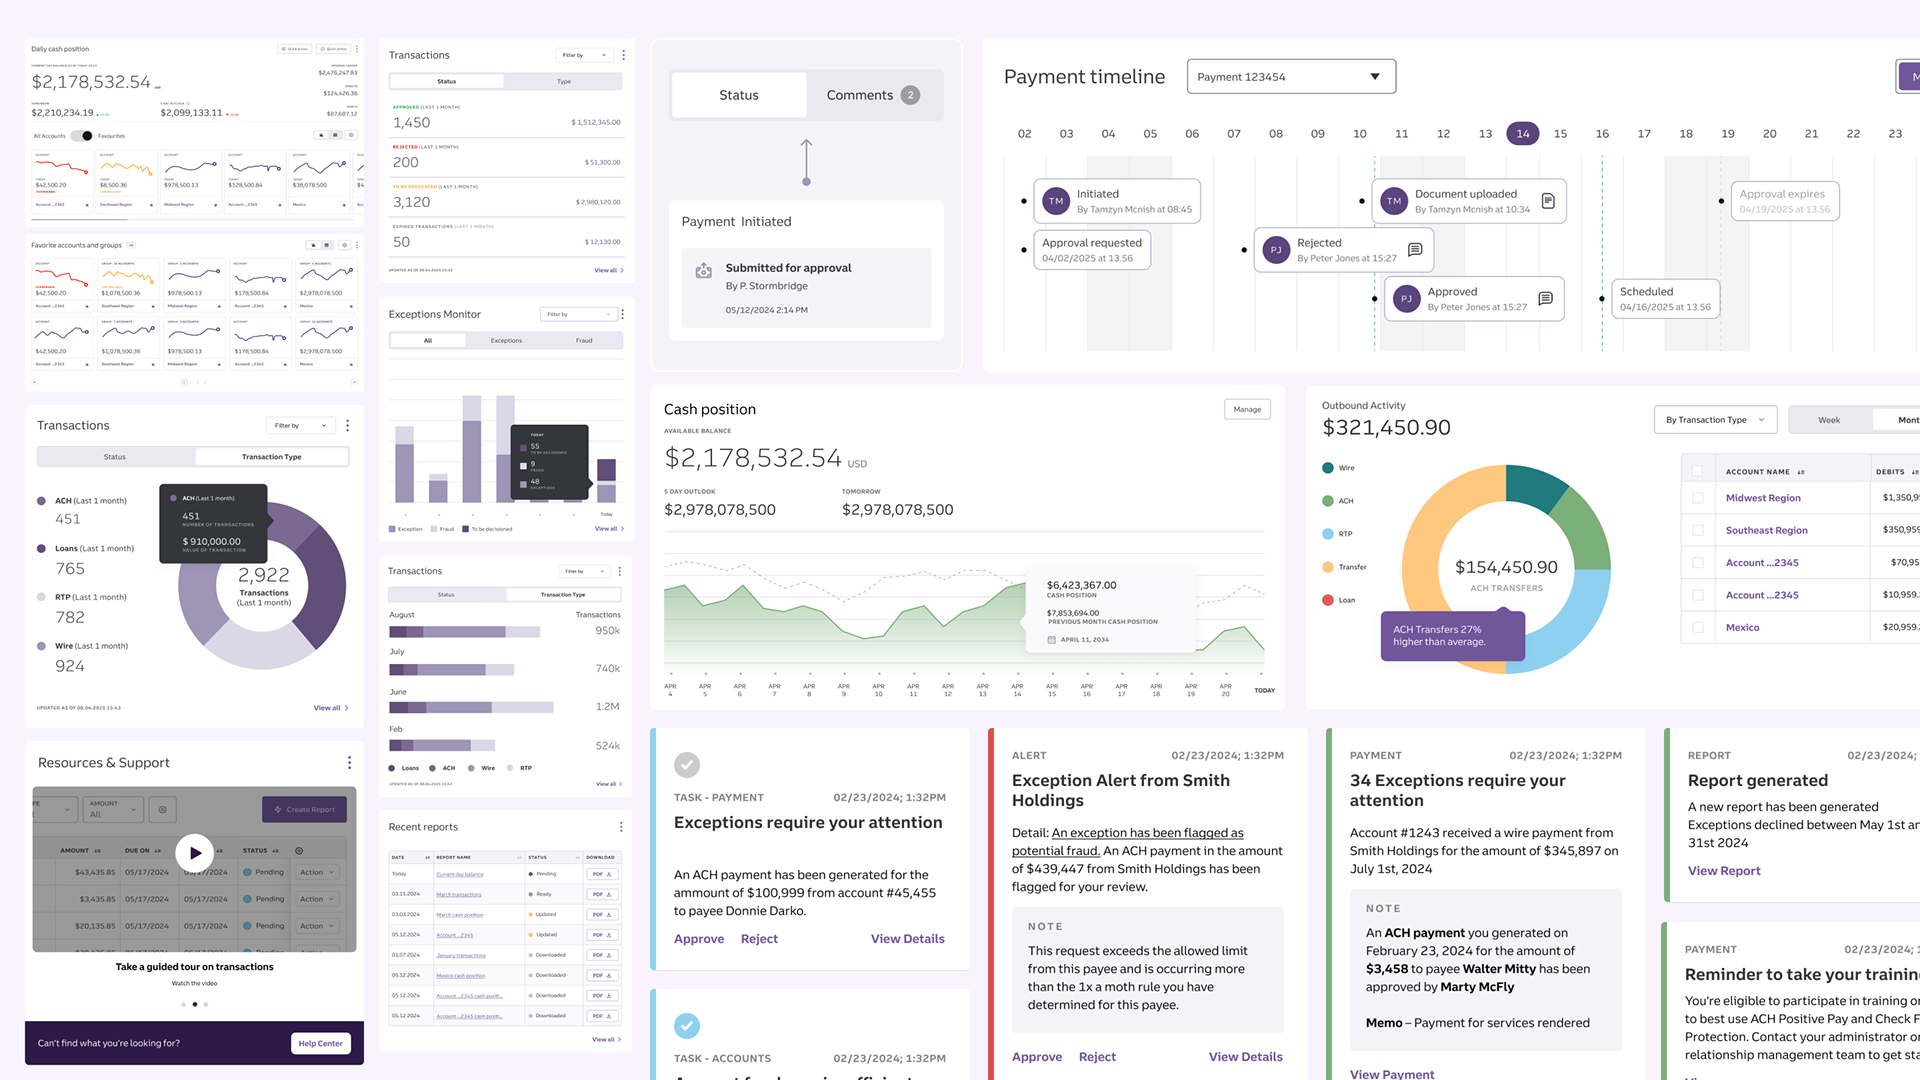Select Fraud tab in Exceptions Monitor
Viewport: 1920px width, 1080px height.
(584, 341)
